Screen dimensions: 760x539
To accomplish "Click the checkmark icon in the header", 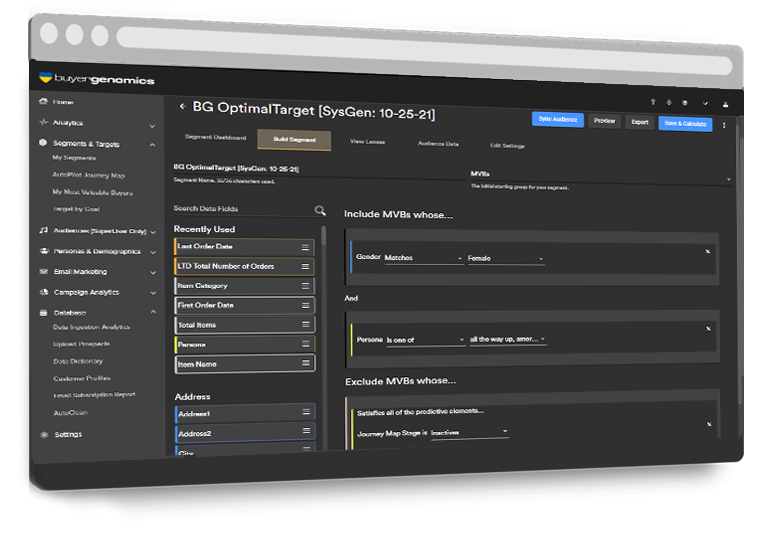I will click(705, 103).
